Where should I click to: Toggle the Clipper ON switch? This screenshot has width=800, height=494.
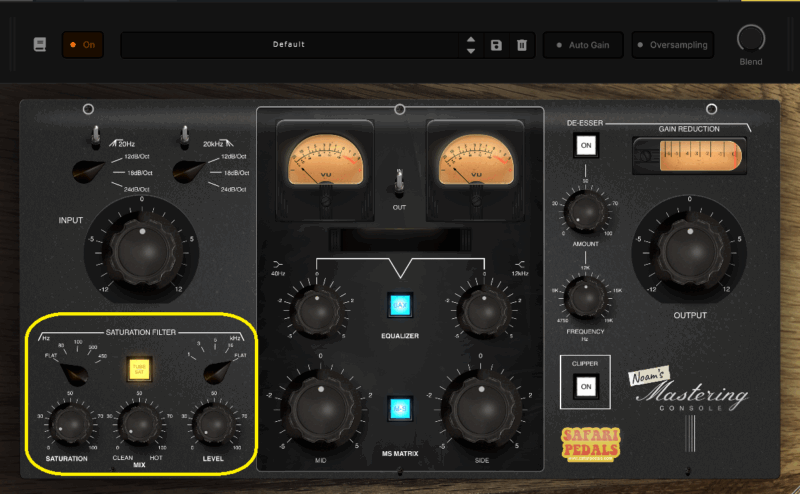[x=587, y=385]
